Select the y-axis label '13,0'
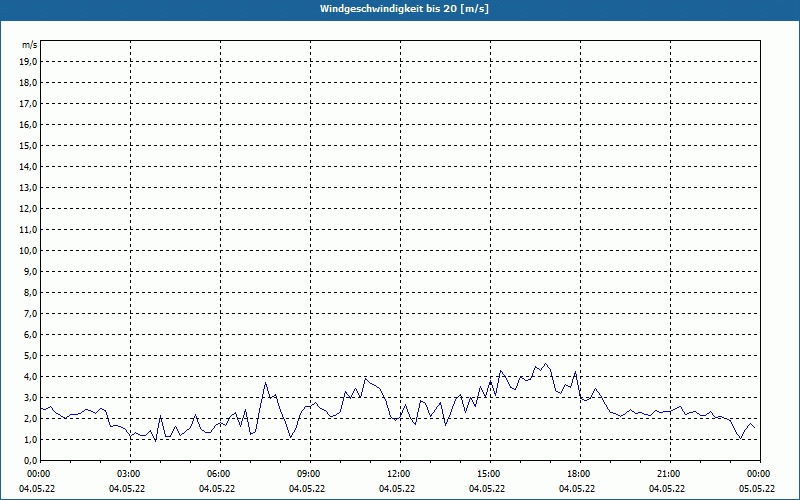Screen dimensions: 800x500 [28, 188]
